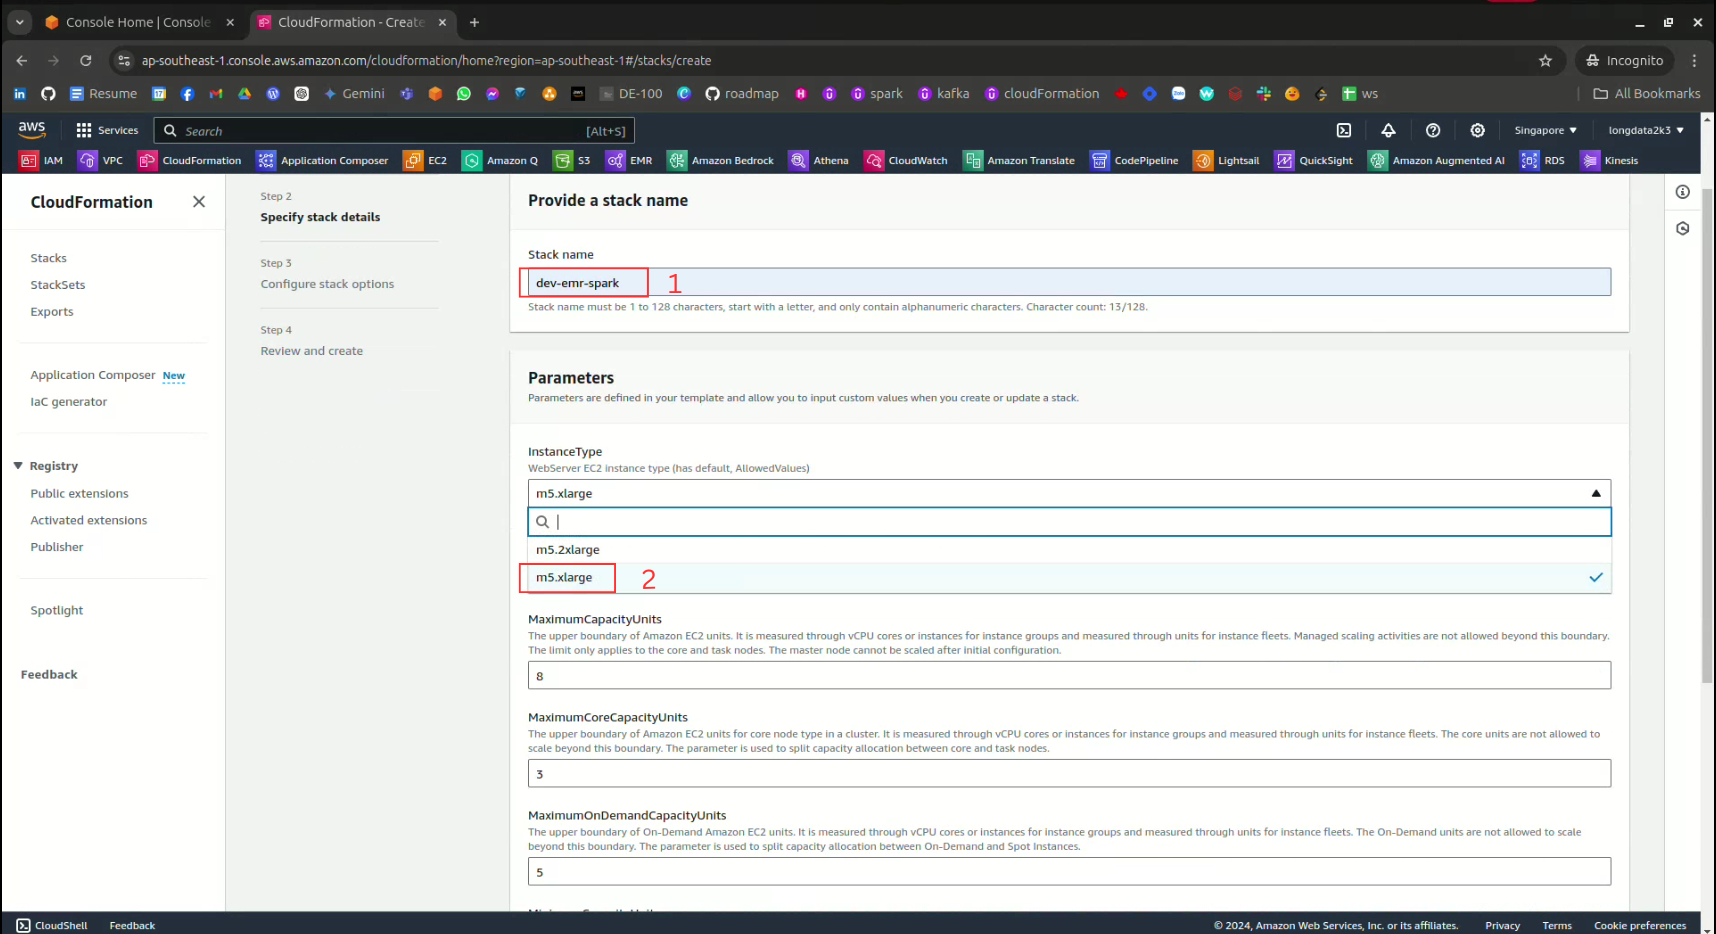Bookmark this page with the star icon
This screenshot has width=1716, height=934.
point(1545,61)
